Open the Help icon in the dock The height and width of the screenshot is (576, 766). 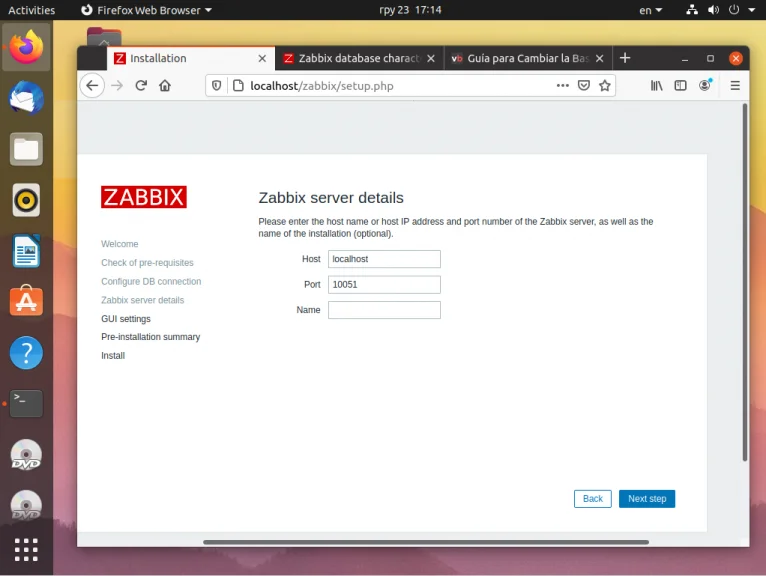[x=26, y=353]
